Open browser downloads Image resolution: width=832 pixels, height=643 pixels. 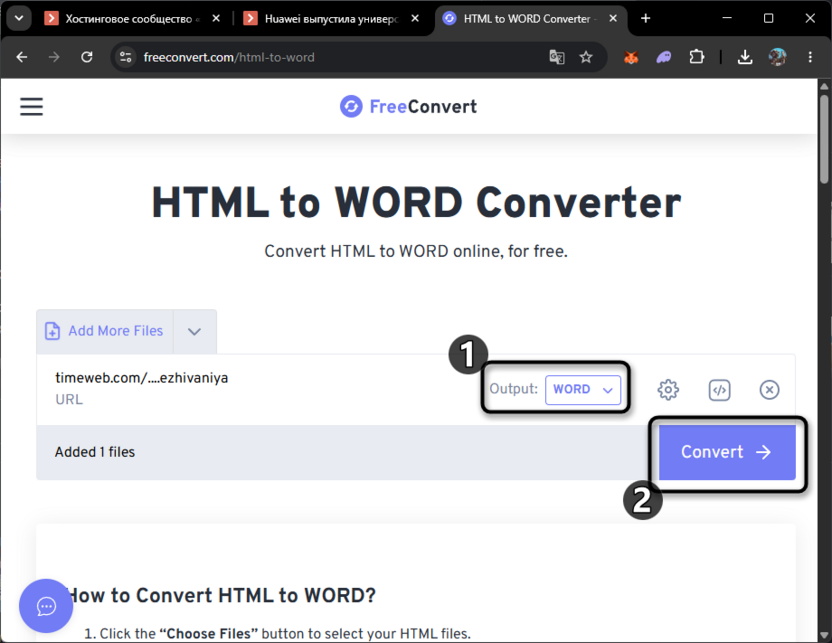coord(745,57)
